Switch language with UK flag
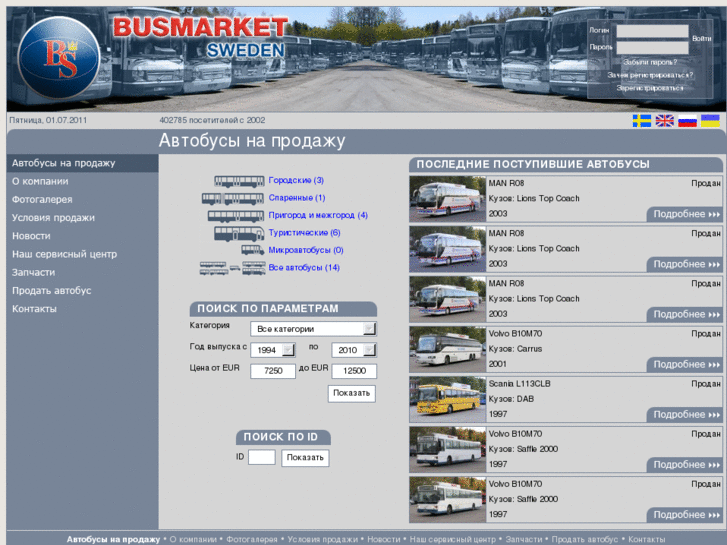This screenshot has height=545, width=727. [664, 121]
